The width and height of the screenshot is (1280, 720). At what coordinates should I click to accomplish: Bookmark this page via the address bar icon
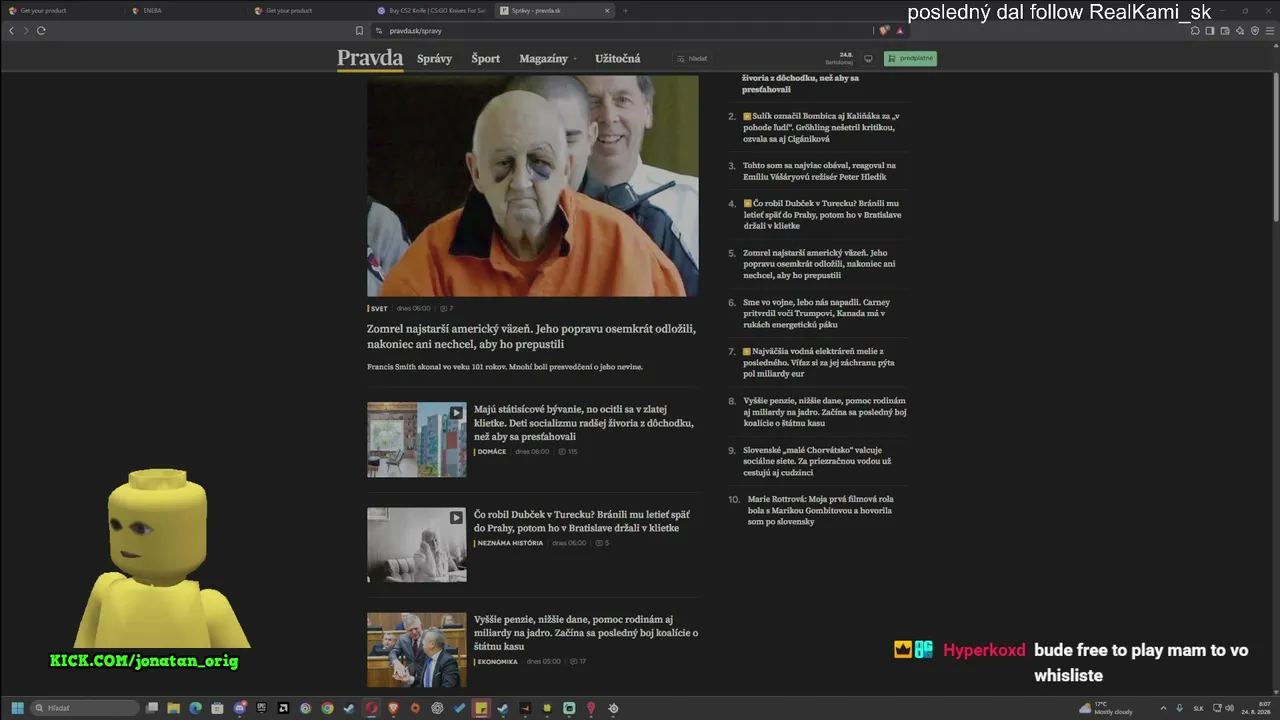(x=359, y=30)
